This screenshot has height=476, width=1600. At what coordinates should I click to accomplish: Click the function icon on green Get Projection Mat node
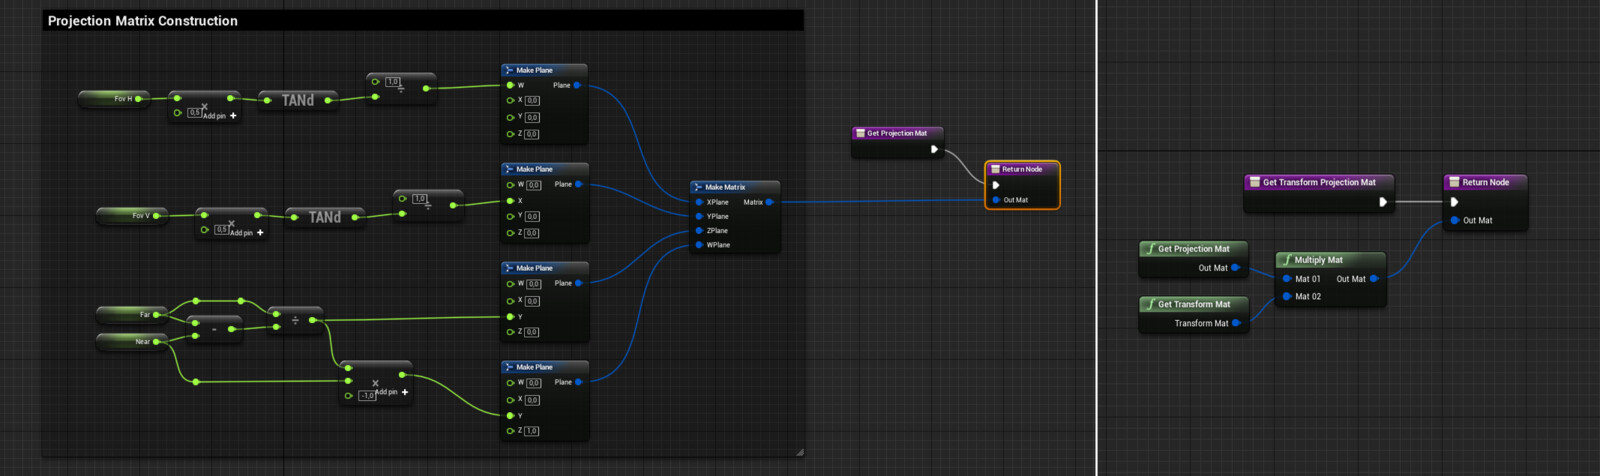coord(1151,249)
